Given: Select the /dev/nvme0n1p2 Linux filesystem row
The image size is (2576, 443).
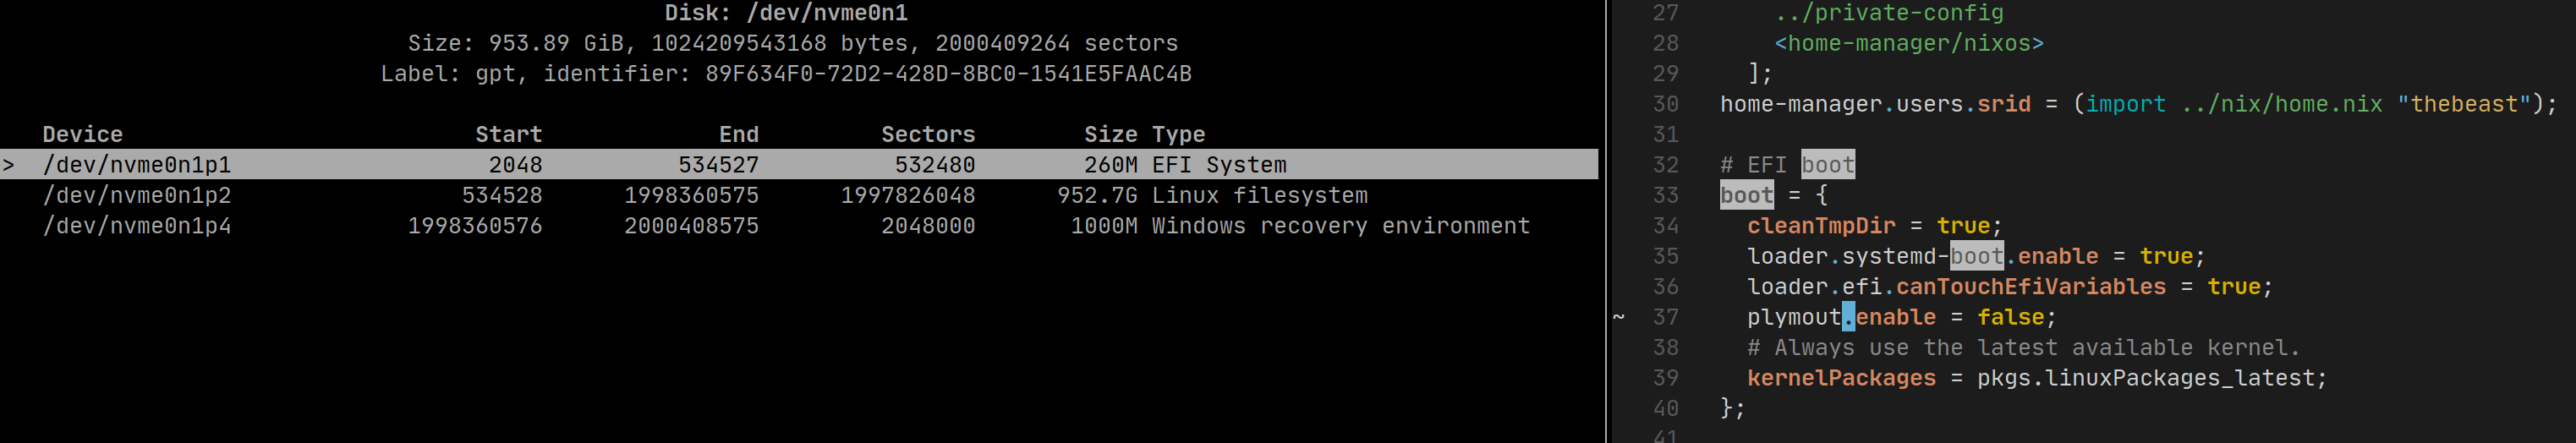Looking at the screenshot, I should pyautogui.click(x=799, y=195).
